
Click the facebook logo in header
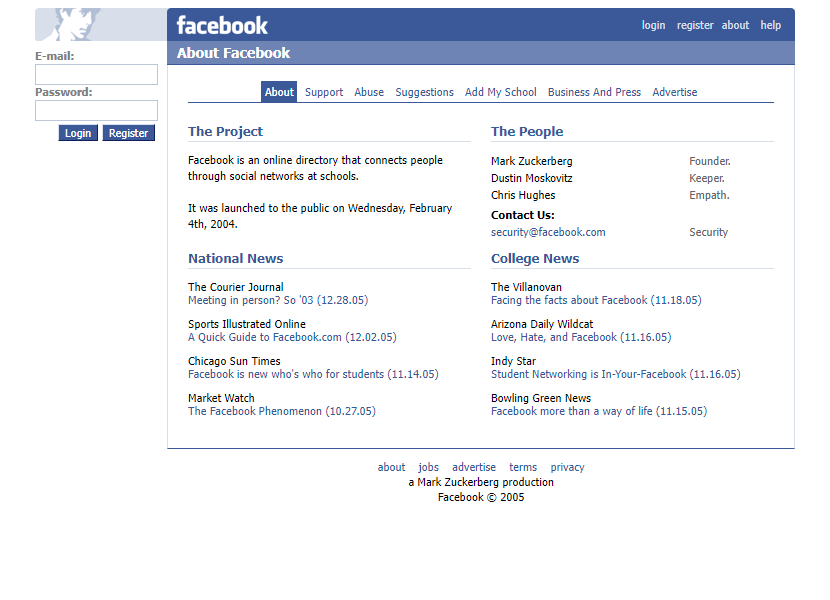point(222,25)
